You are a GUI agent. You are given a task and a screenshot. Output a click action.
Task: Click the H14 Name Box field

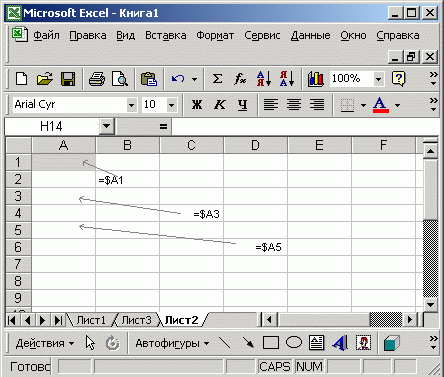pos(52,127)
